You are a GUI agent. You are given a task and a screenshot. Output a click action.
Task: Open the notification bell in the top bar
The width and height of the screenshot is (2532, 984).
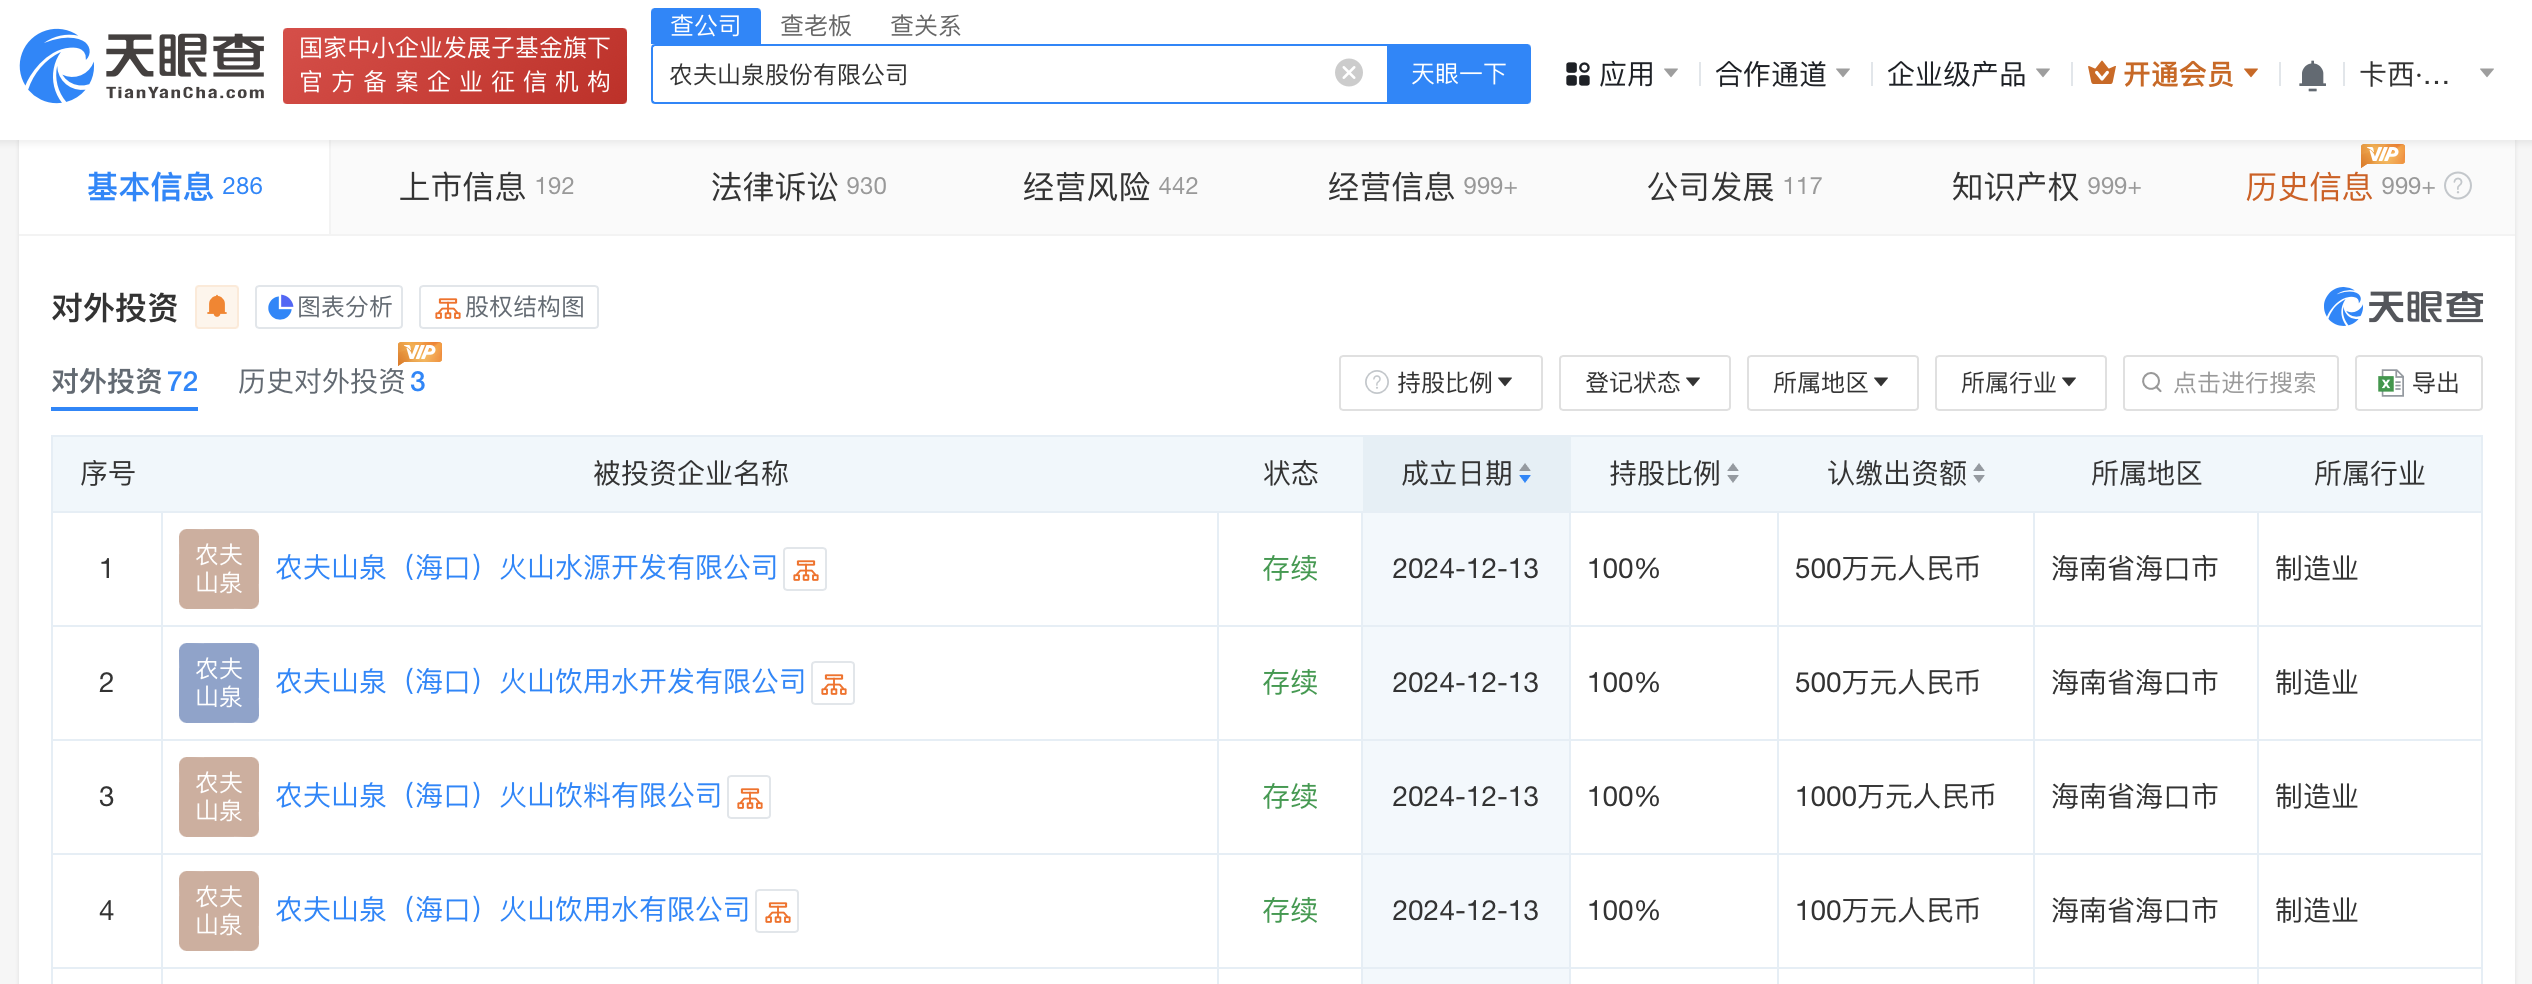point(2312,75)
